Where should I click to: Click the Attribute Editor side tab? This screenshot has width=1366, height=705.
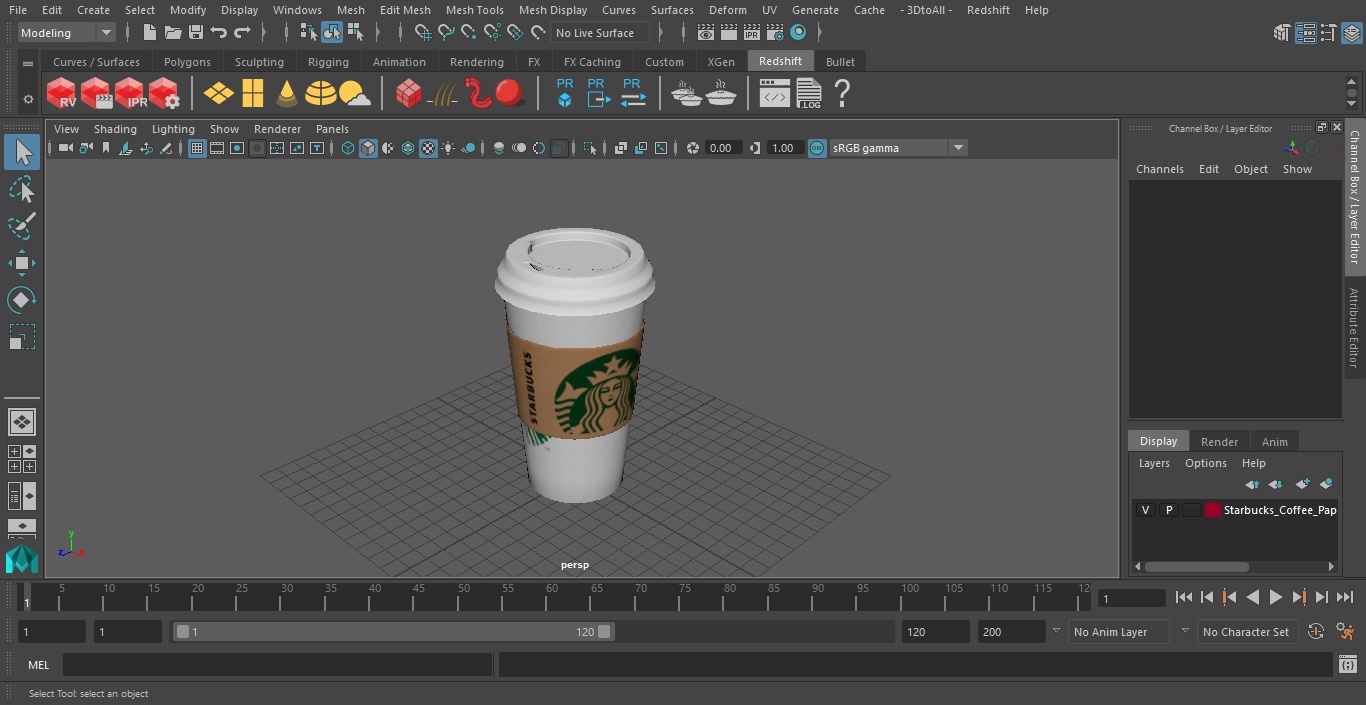(1354, 328)
